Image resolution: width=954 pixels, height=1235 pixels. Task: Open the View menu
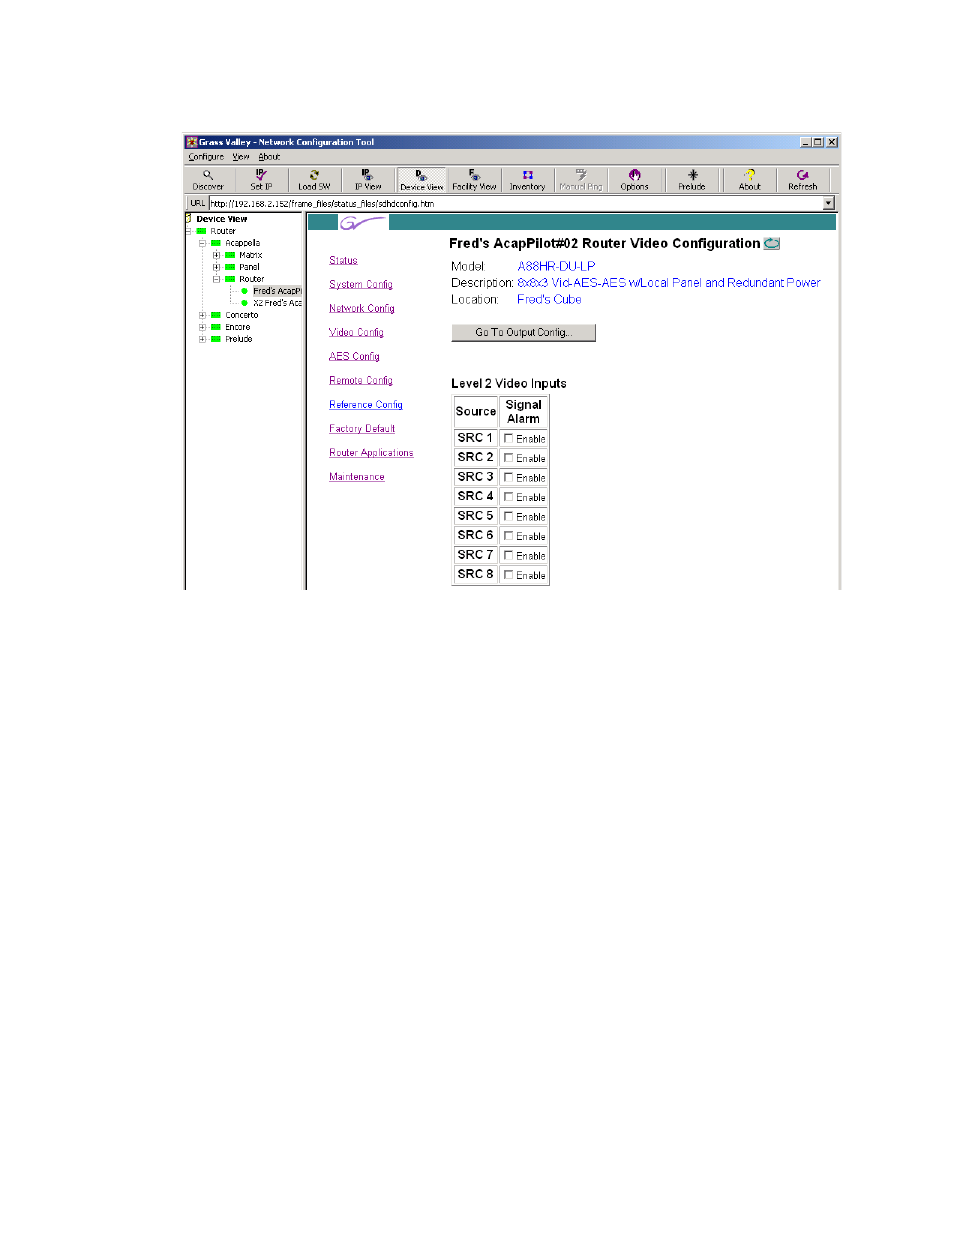pyautogui.click(x=241, y=157)
